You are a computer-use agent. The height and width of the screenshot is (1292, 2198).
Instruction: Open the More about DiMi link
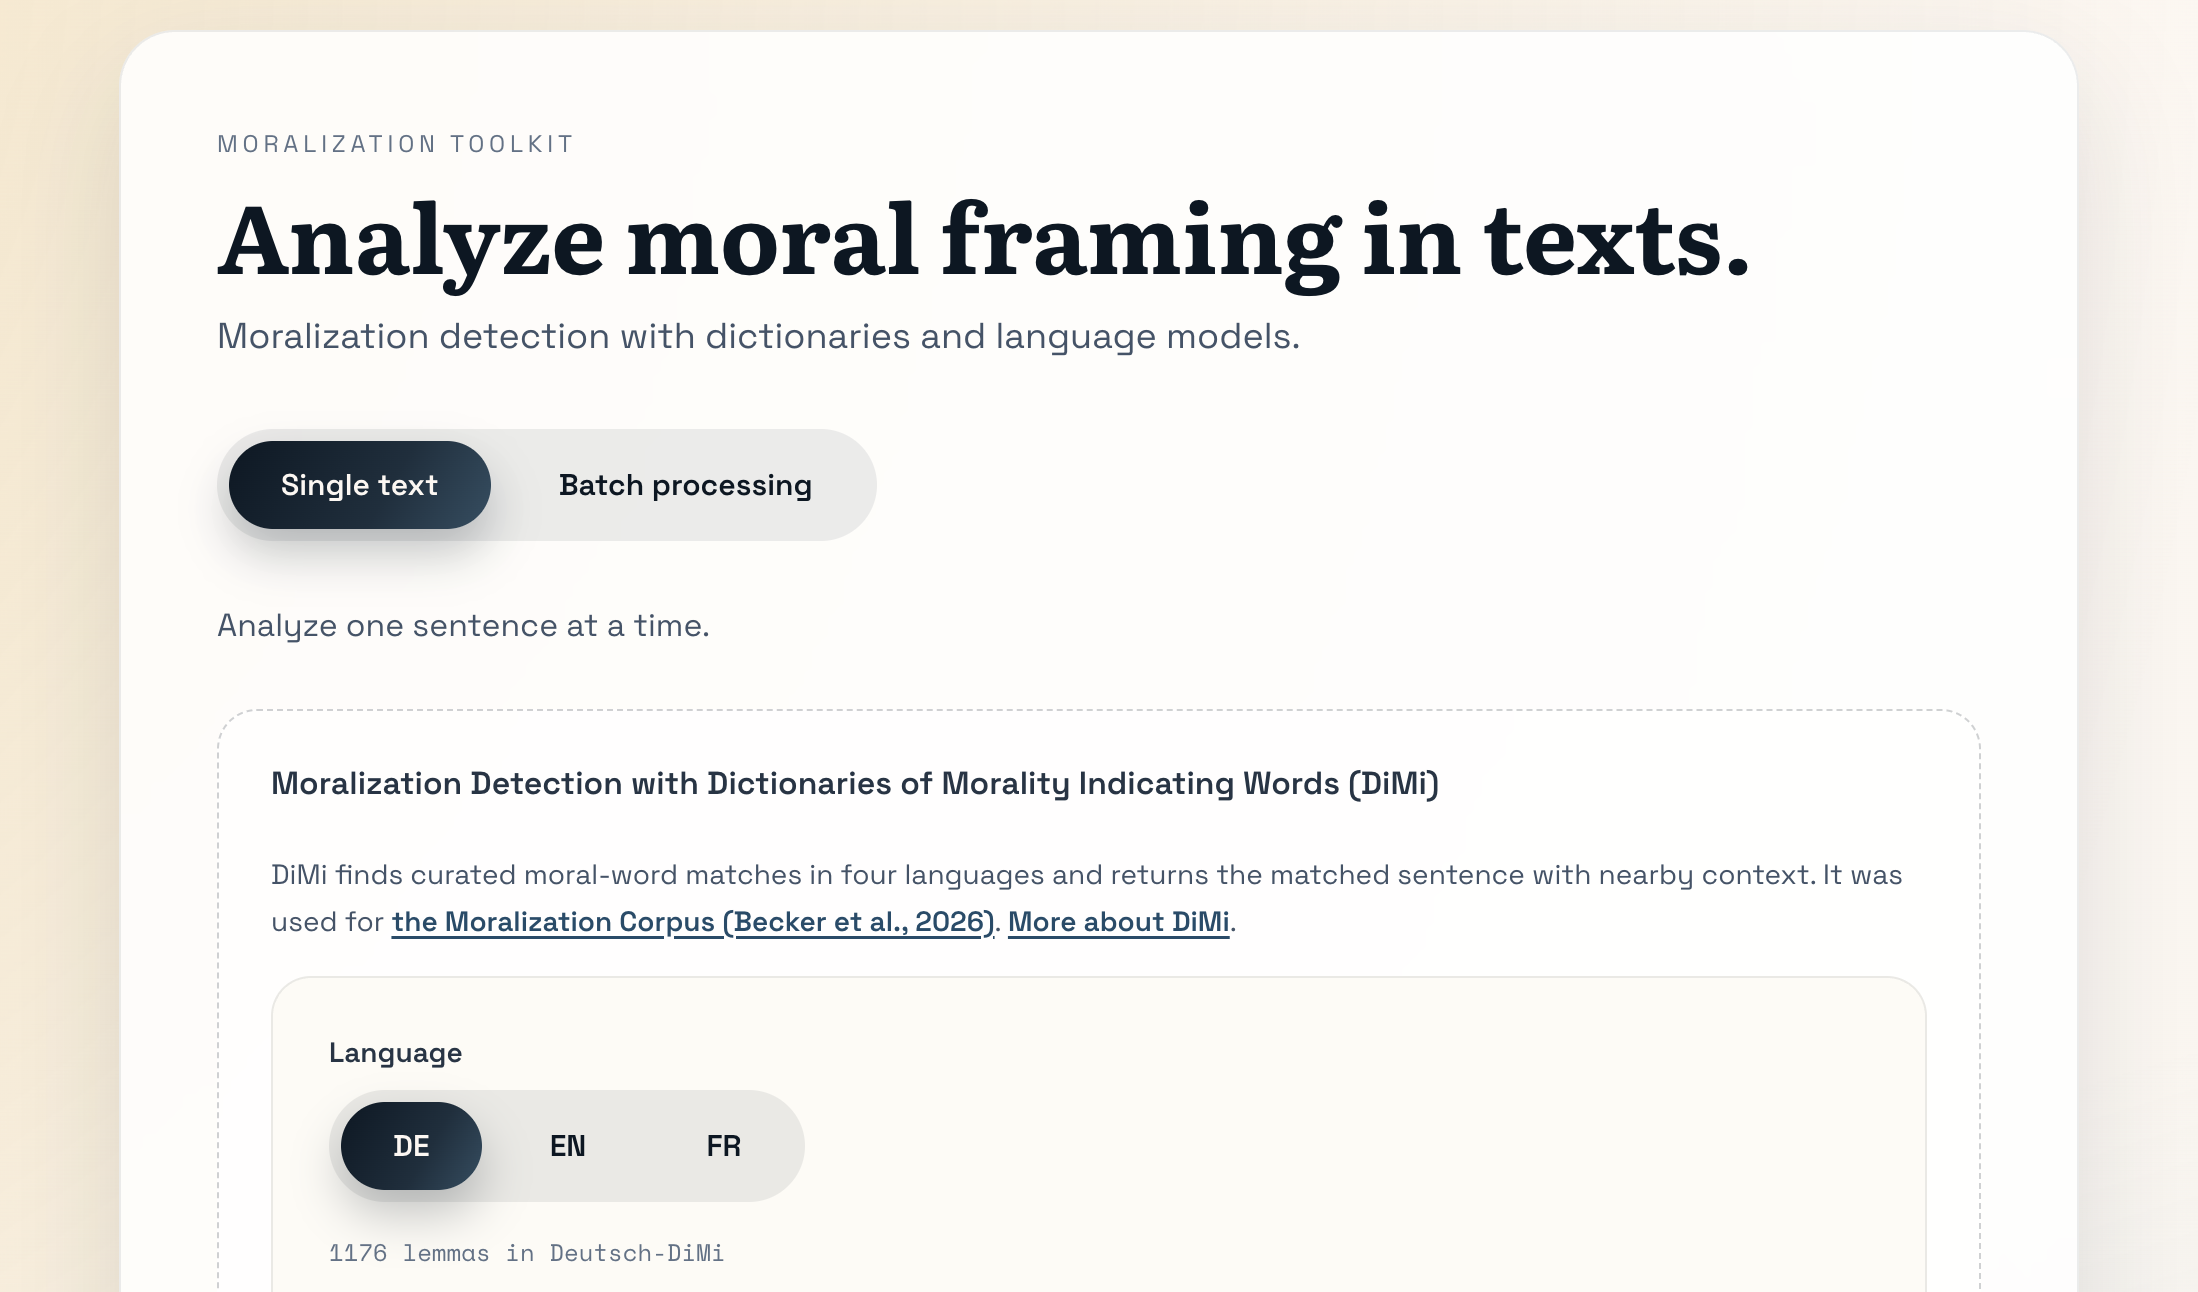[x=1118, y=922]
